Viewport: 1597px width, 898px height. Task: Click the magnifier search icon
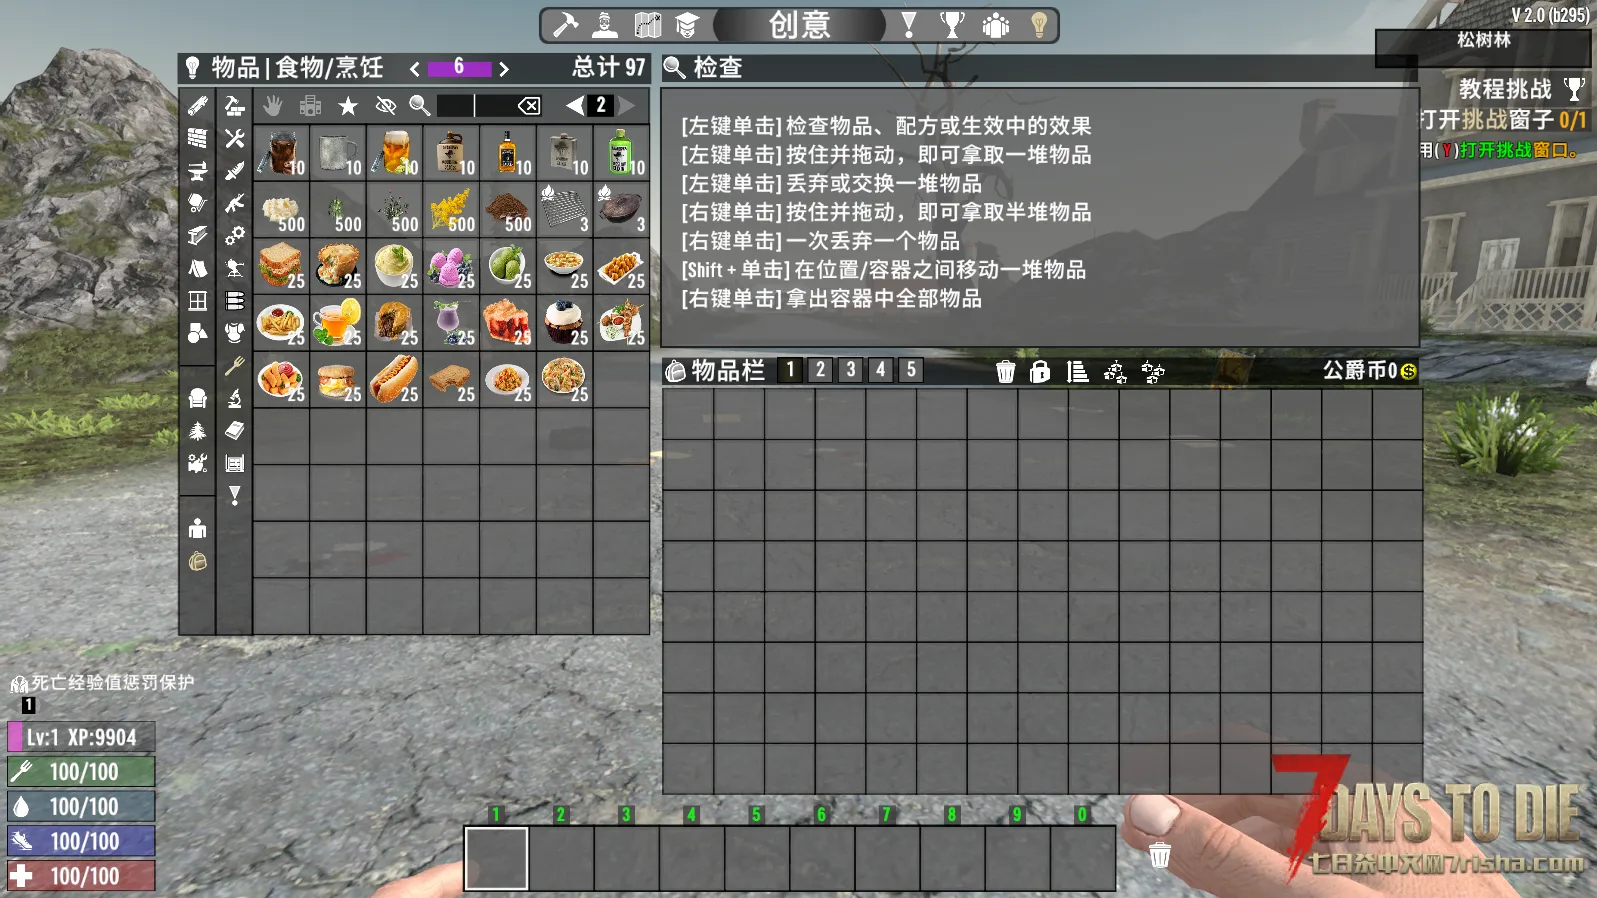420,105
